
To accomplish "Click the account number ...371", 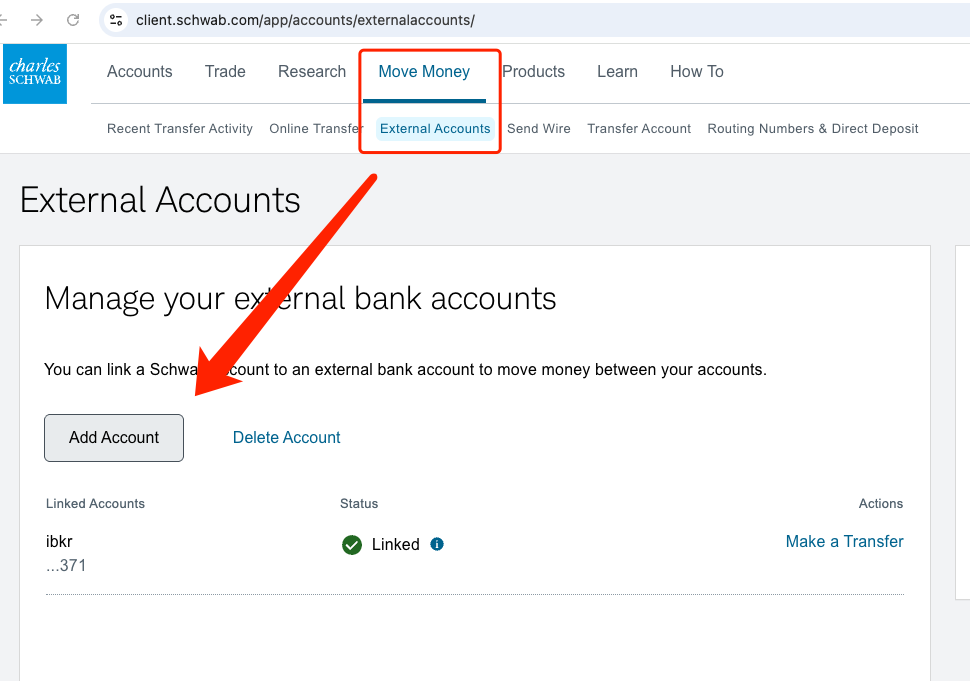I will click(66, 565).
